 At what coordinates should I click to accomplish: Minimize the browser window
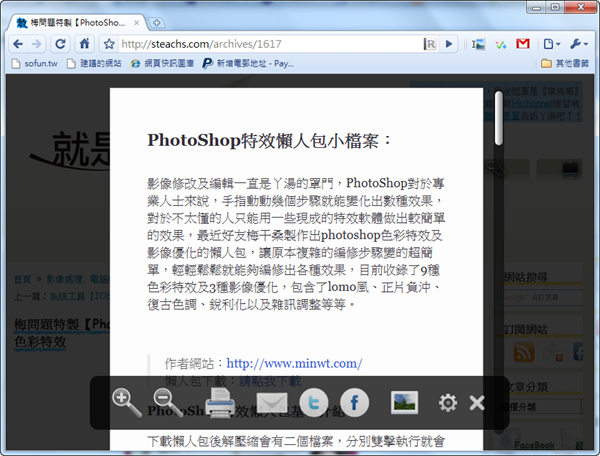(537, 7)
